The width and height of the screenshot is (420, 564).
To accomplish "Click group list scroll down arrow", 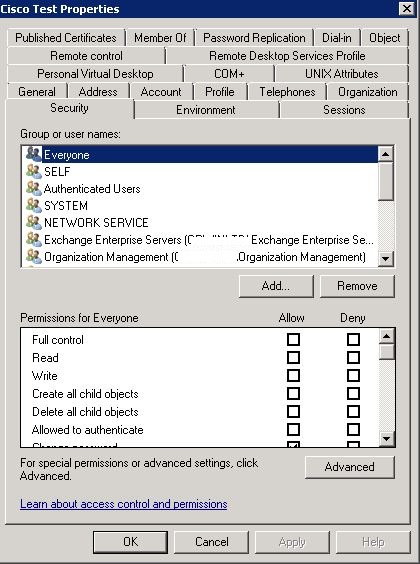I will point(386,258).
